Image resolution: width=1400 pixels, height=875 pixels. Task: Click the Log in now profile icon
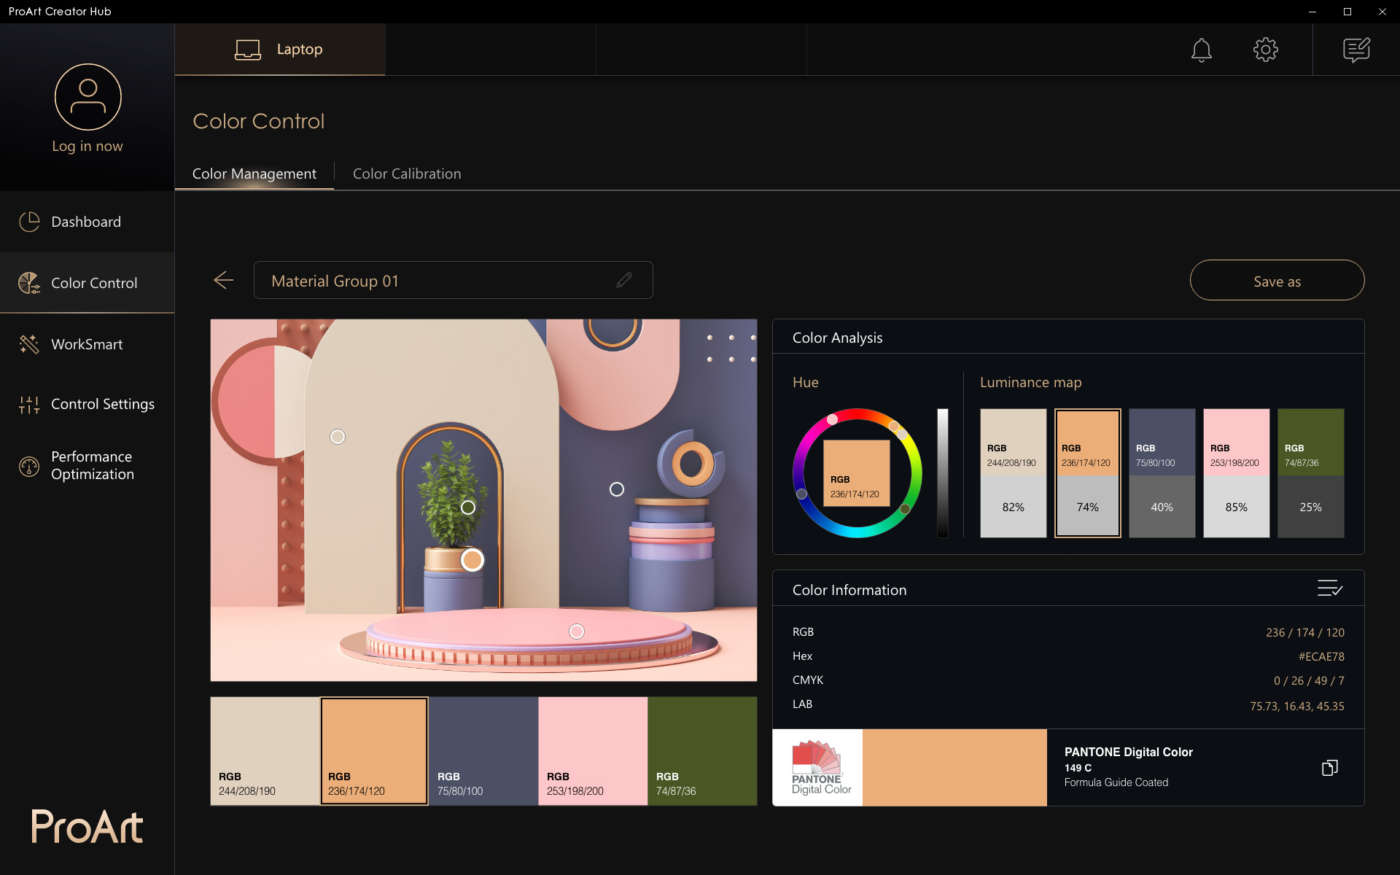tap(88, 98)
